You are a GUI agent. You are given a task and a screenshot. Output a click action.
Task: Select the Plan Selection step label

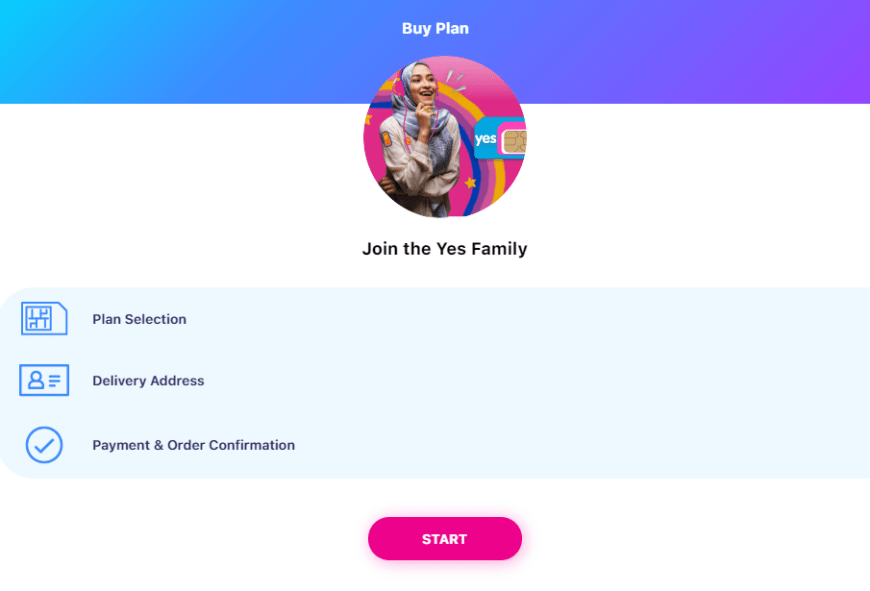tap(139, 319)
